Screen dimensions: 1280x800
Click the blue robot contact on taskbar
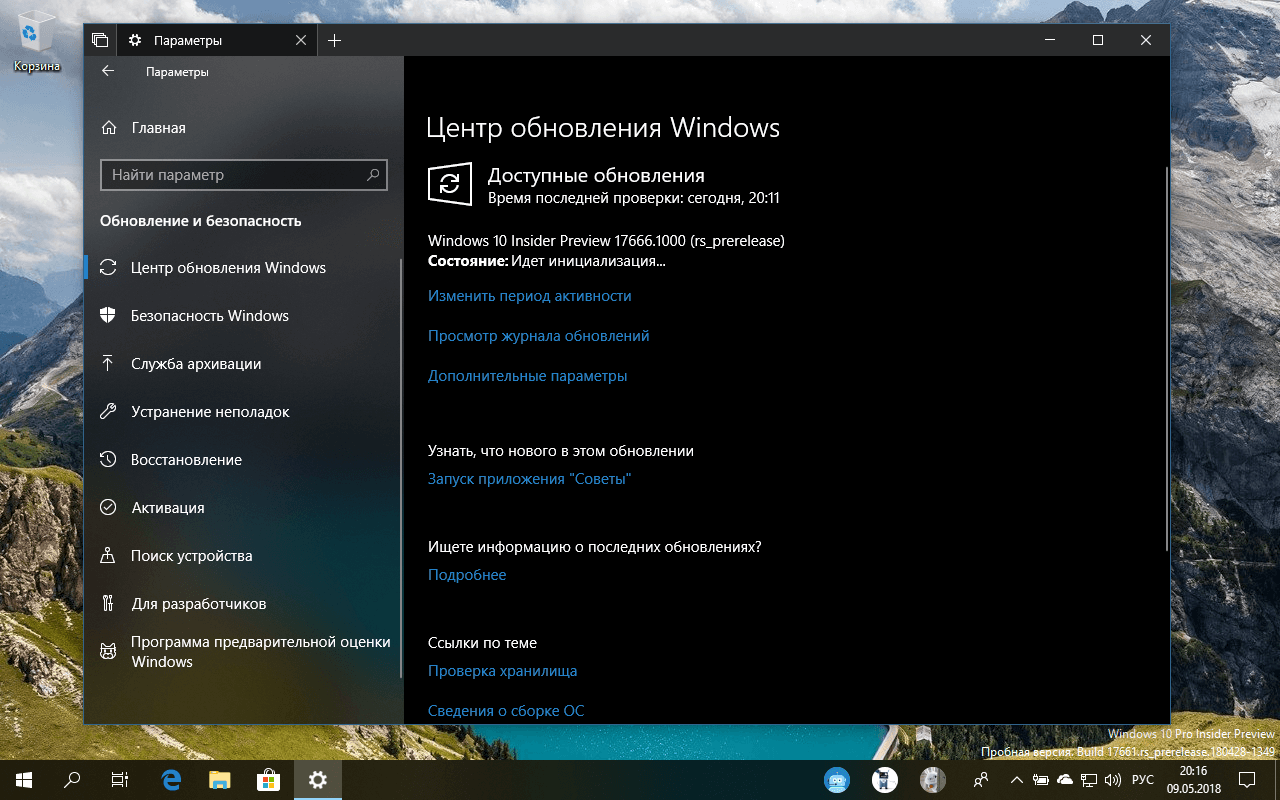(837, 780)
